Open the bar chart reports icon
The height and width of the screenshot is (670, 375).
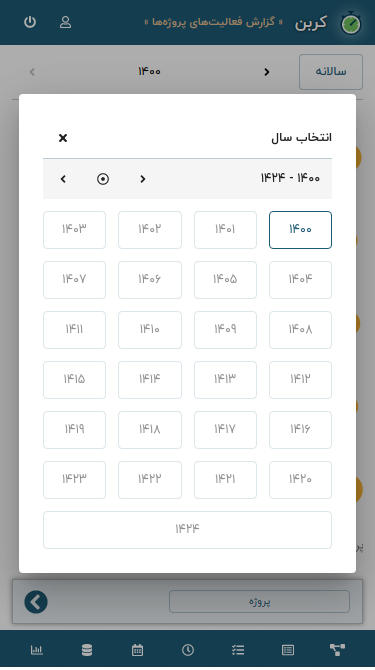[x=37, y=650]
